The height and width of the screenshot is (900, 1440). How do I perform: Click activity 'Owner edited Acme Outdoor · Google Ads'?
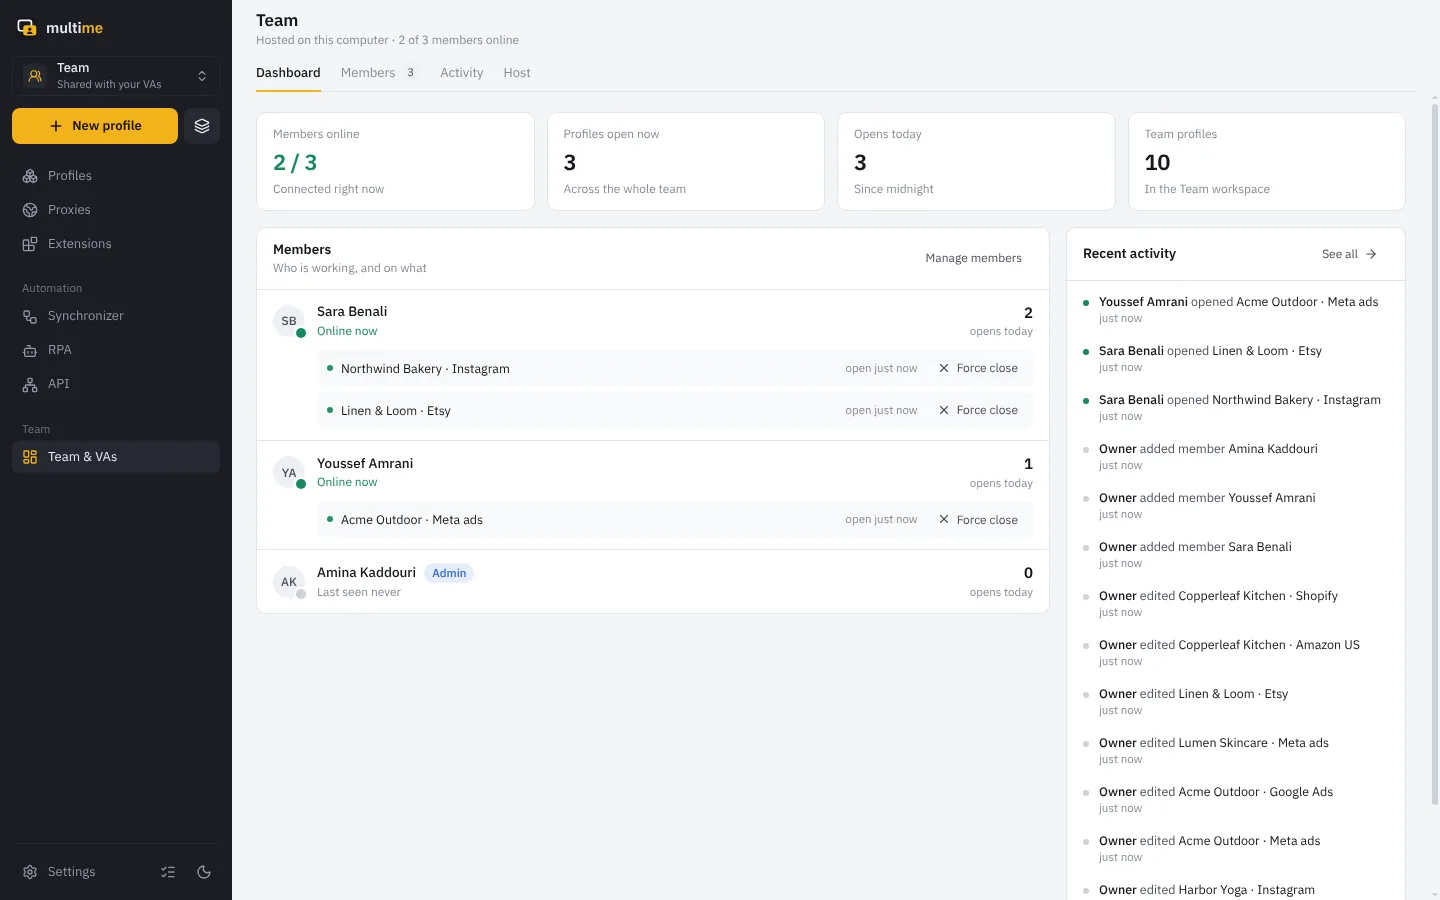point(1236,800)
